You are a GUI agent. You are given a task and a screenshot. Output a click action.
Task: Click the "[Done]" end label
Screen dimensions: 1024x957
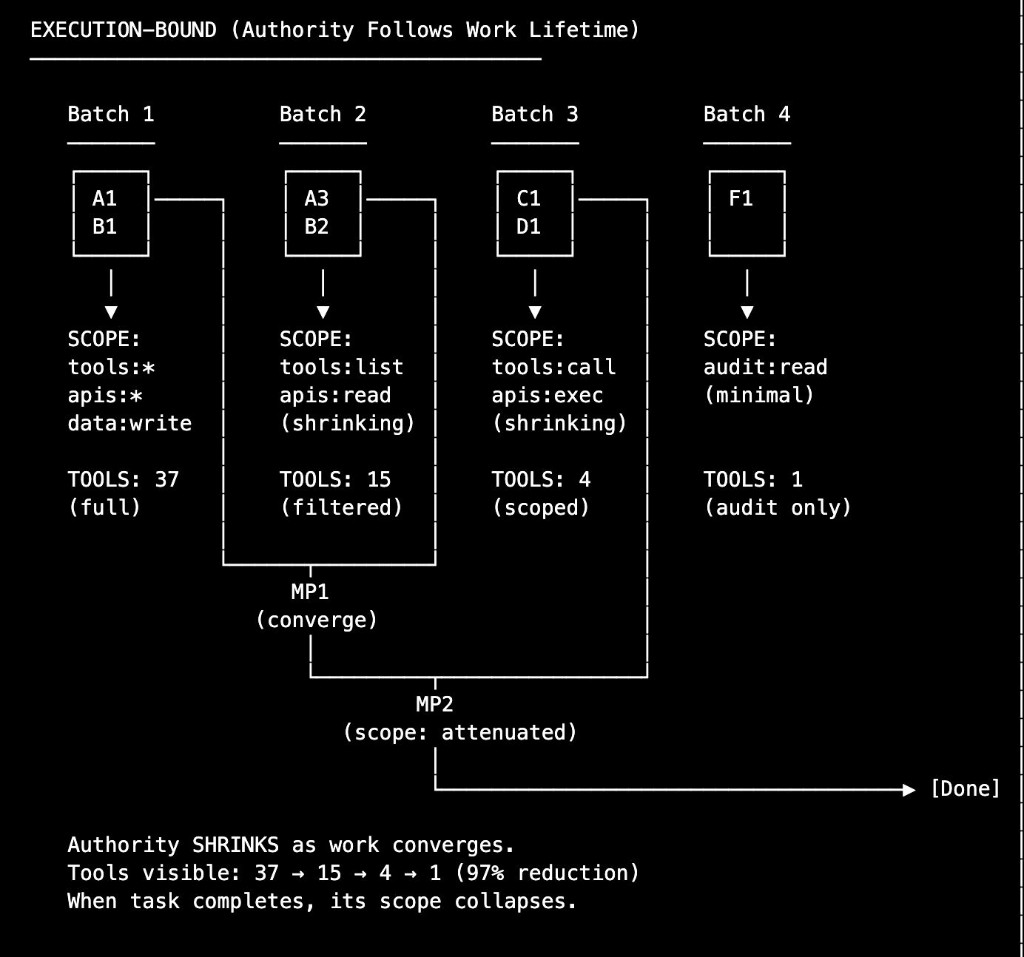click(965, 788)
